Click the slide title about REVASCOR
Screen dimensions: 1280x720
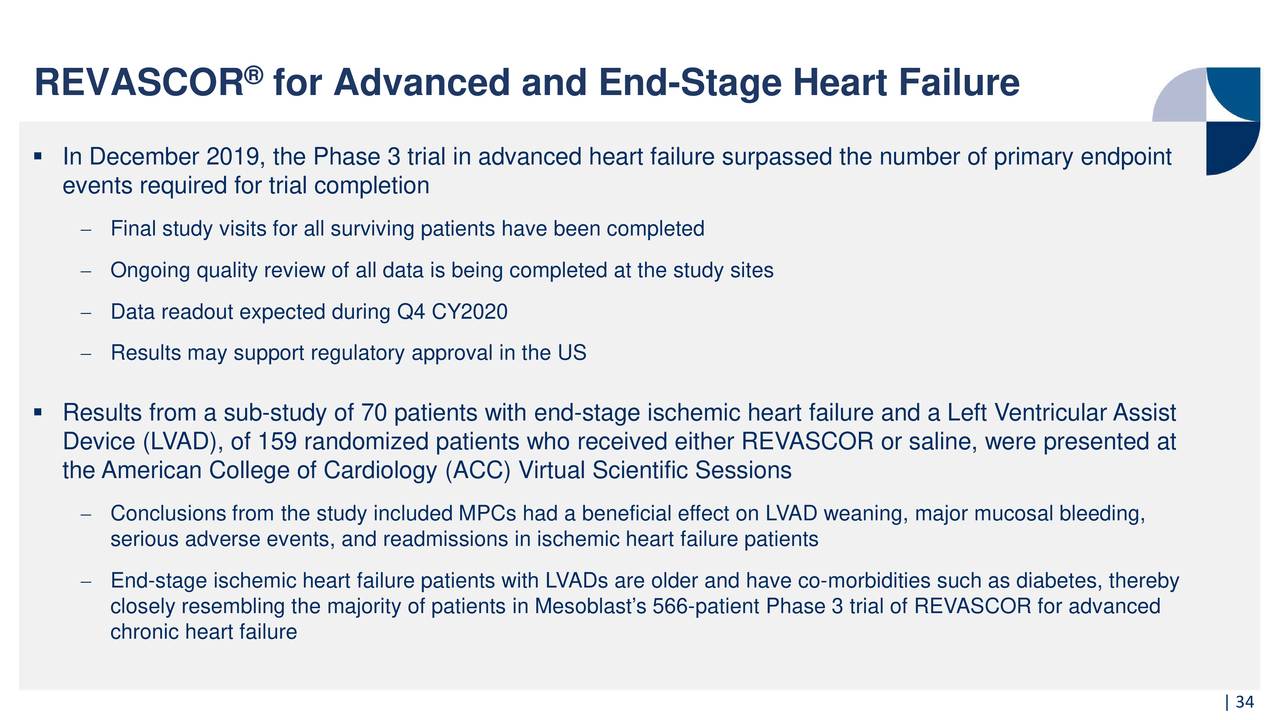tap(526, 84)
